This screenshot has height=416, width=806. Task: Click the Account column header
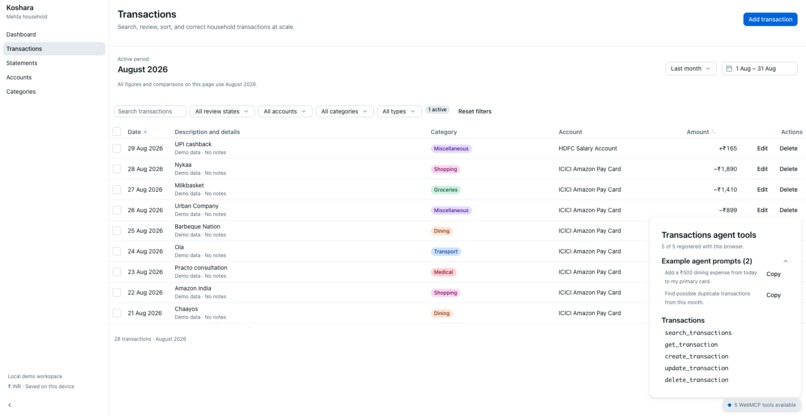(x=570, y=132)
